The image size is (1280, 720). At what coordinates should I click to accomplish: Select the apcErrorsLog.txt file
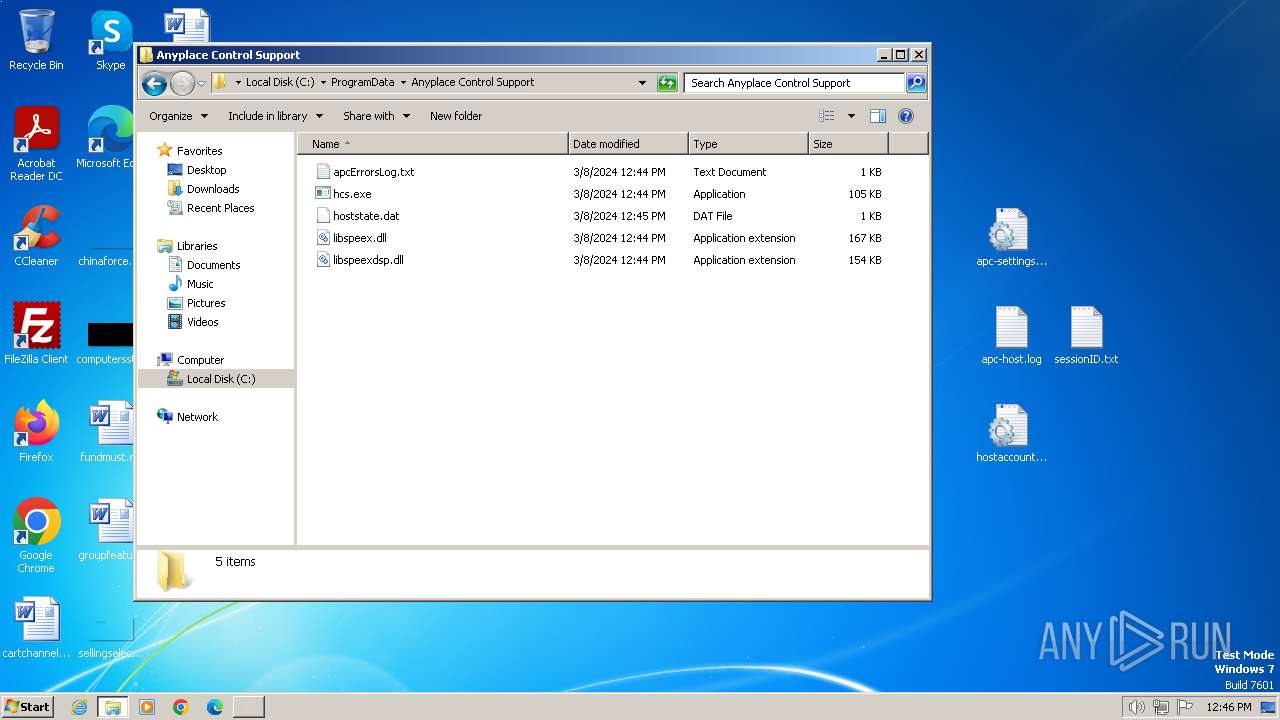(373, 172)
